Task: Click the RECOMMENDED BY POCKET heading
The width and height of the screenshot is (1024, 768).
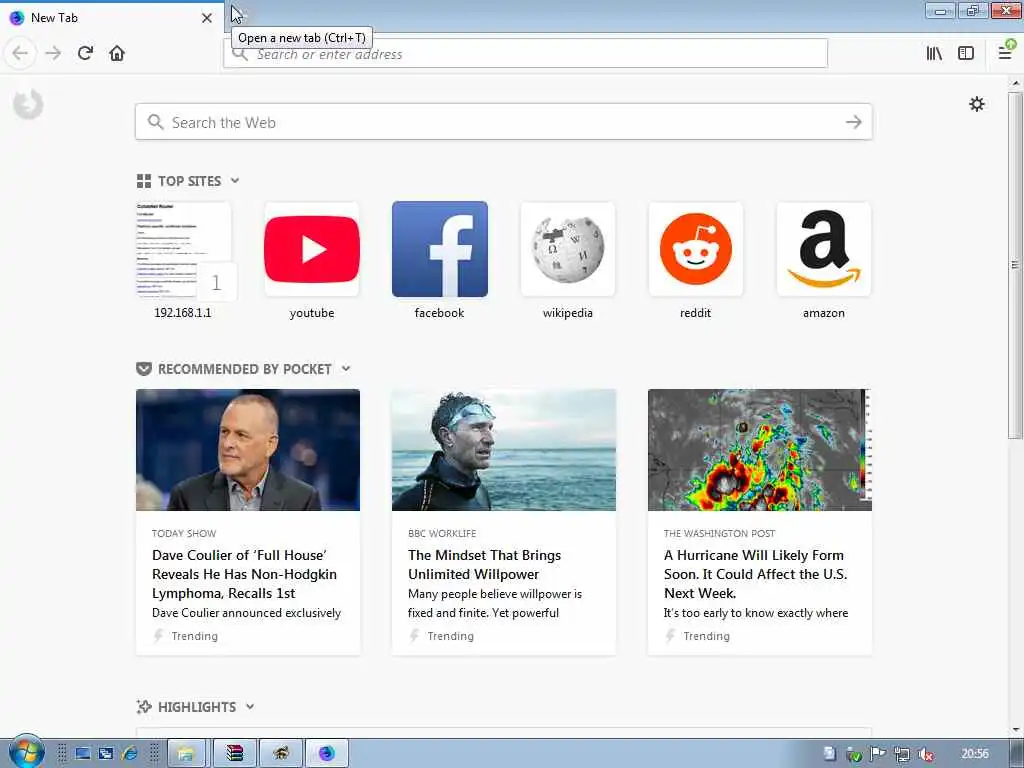Action: (x=244, y=369)
